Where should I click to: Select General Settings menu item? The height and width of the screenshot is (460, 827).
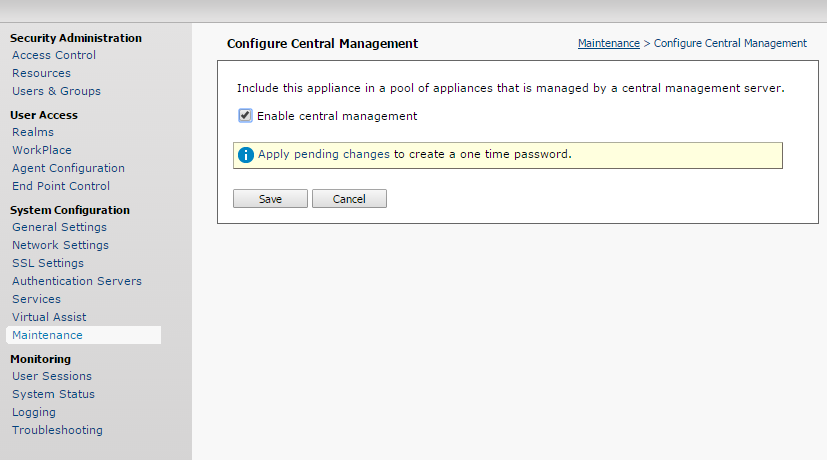pos(60,227)
